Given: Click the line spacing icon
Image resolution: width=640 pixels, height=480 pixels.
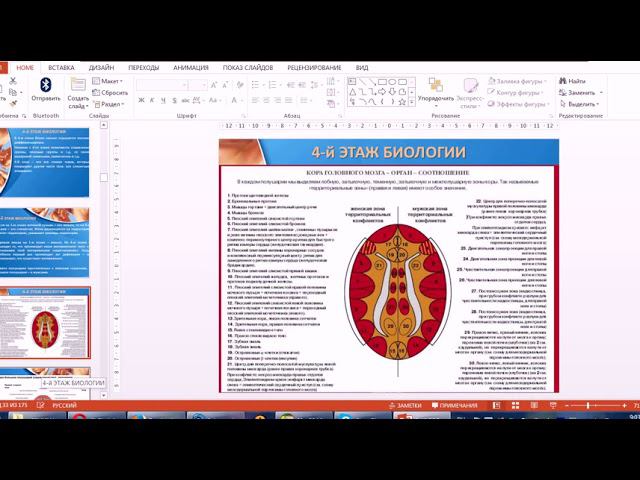Looking at the screenshot, I should [x=314, y=85].
